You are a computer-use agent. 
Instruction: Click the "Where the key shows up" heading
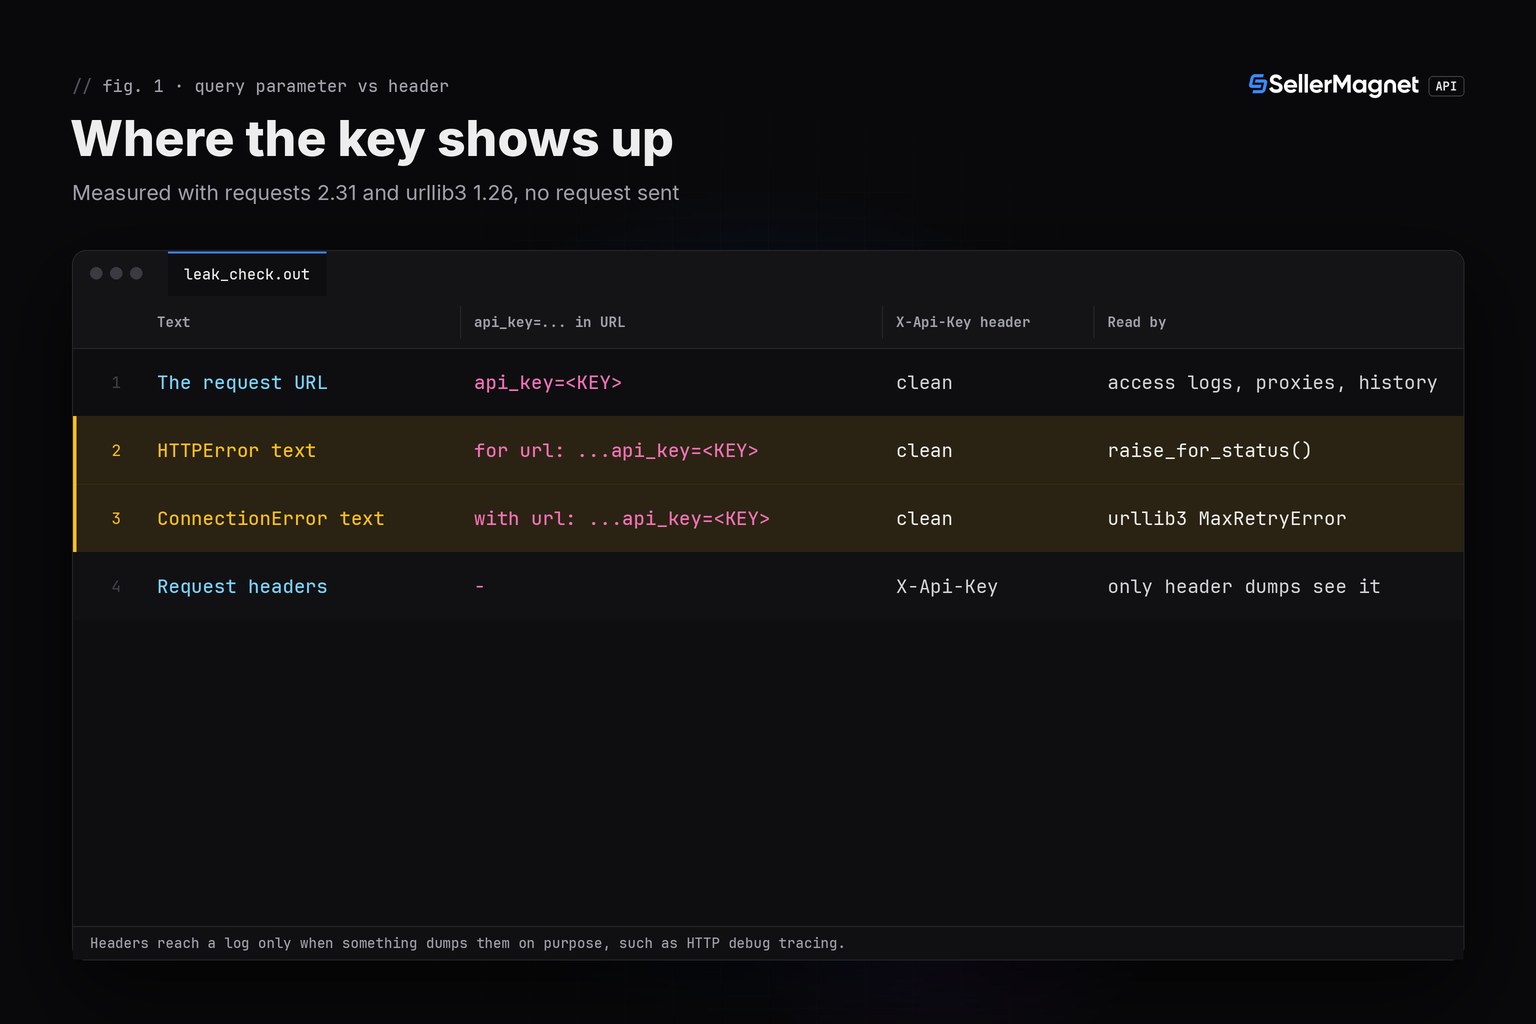click(372, 139)
